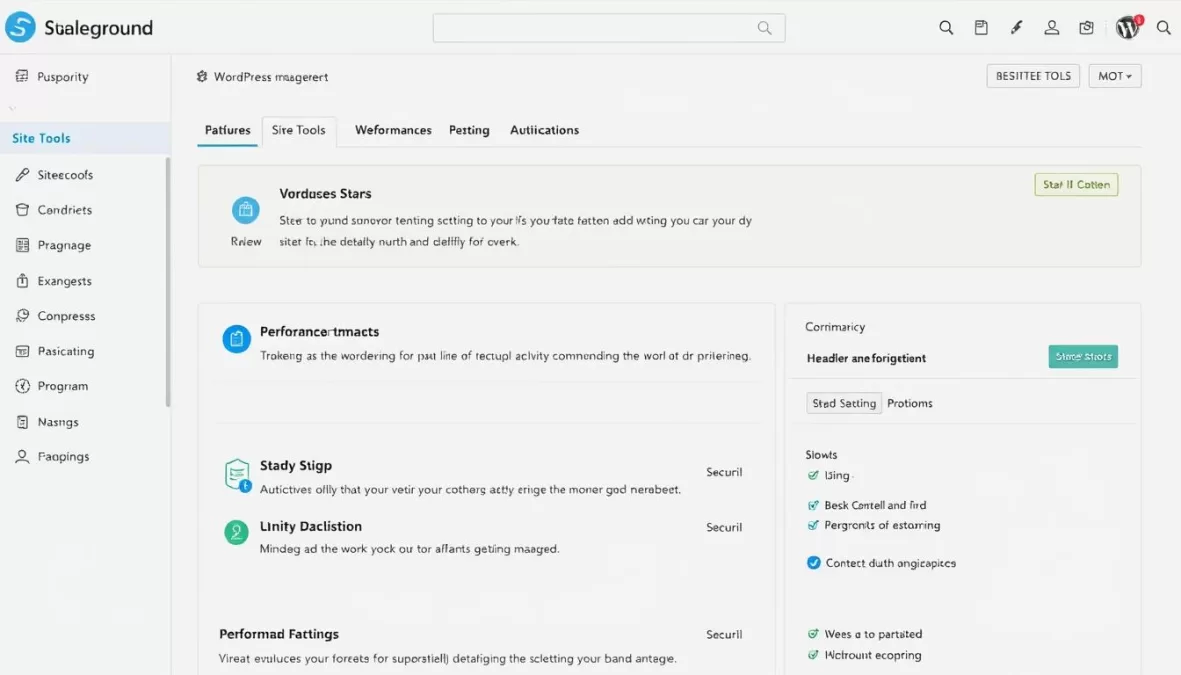Open the Weformances tab
This screenshot has width=1181, height=675.
pos(392,130)
